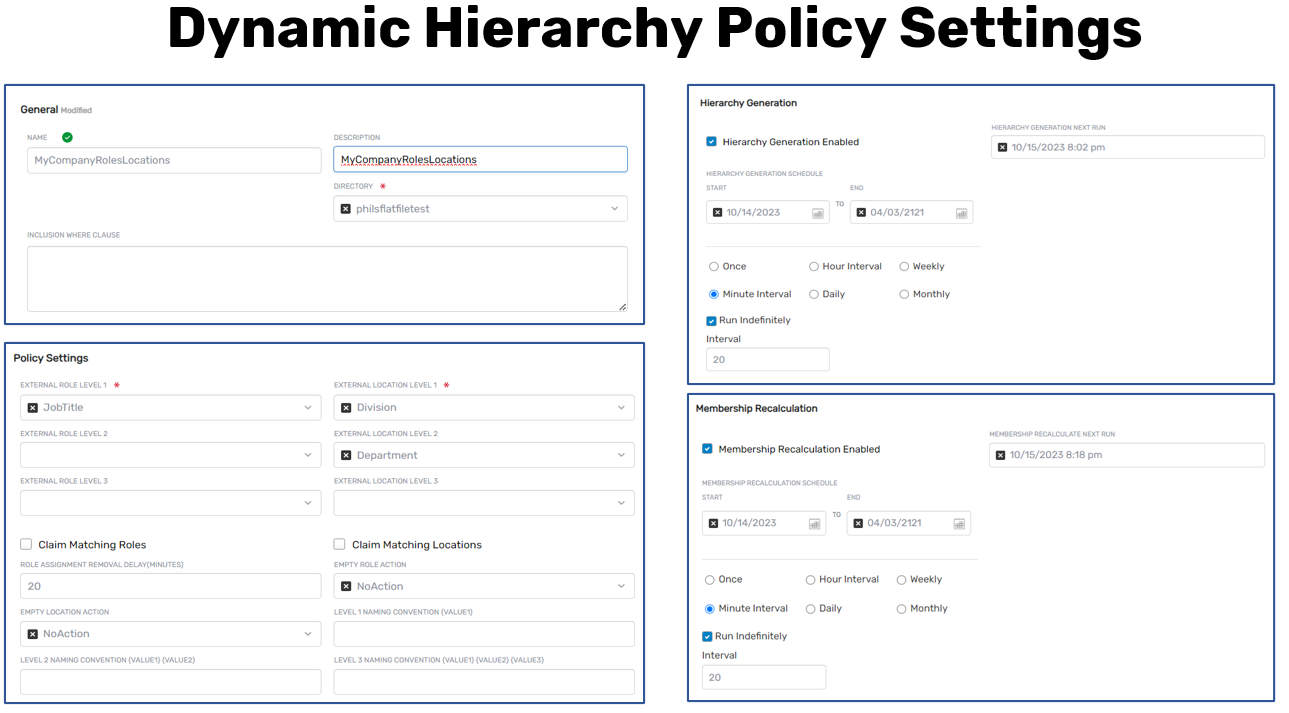Viewport: 1289px width, 713px height.
Task: Clear Hierarchy Generation start date 10/14/2023
Action: click(717, 212)
